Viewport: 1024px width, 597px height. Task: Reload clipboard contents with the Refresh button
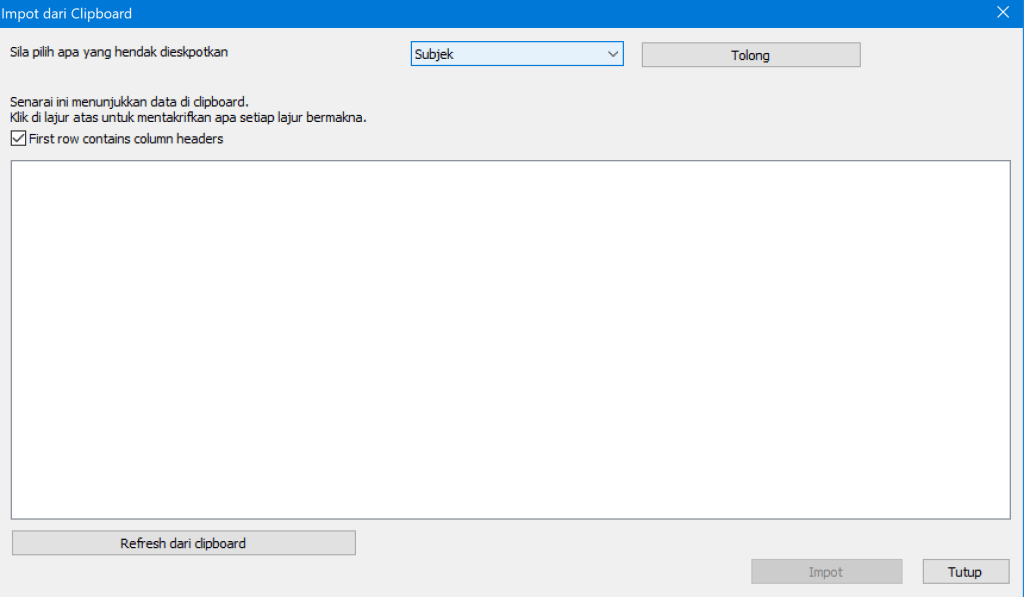[183, 543]
